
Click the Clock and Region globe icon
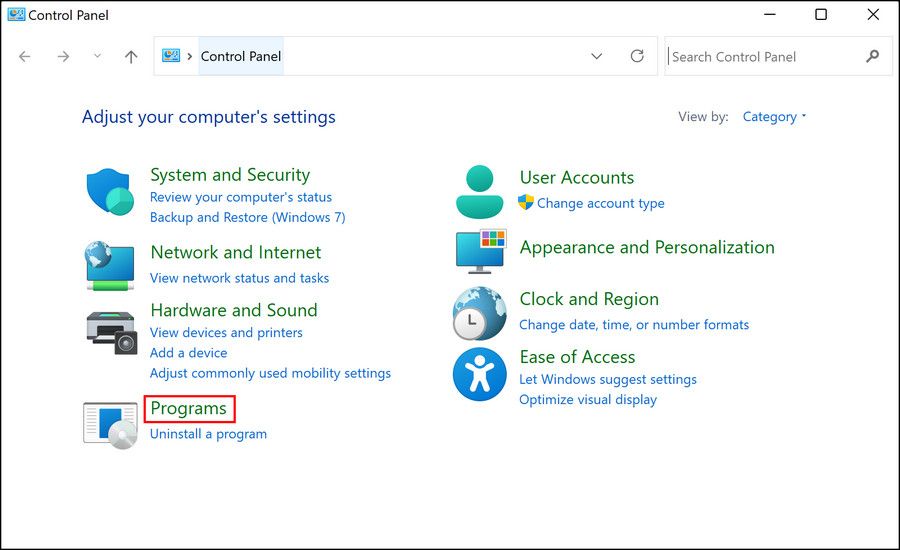(479, 313)
